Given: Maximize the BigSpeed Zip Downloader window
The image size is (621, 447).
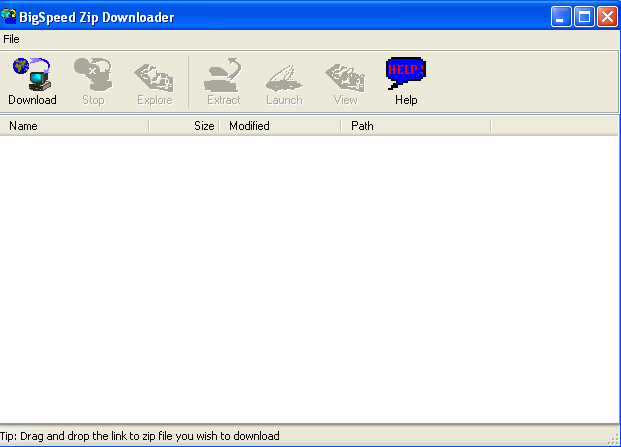Looking at the screenshot, I should tap(584, 17).
